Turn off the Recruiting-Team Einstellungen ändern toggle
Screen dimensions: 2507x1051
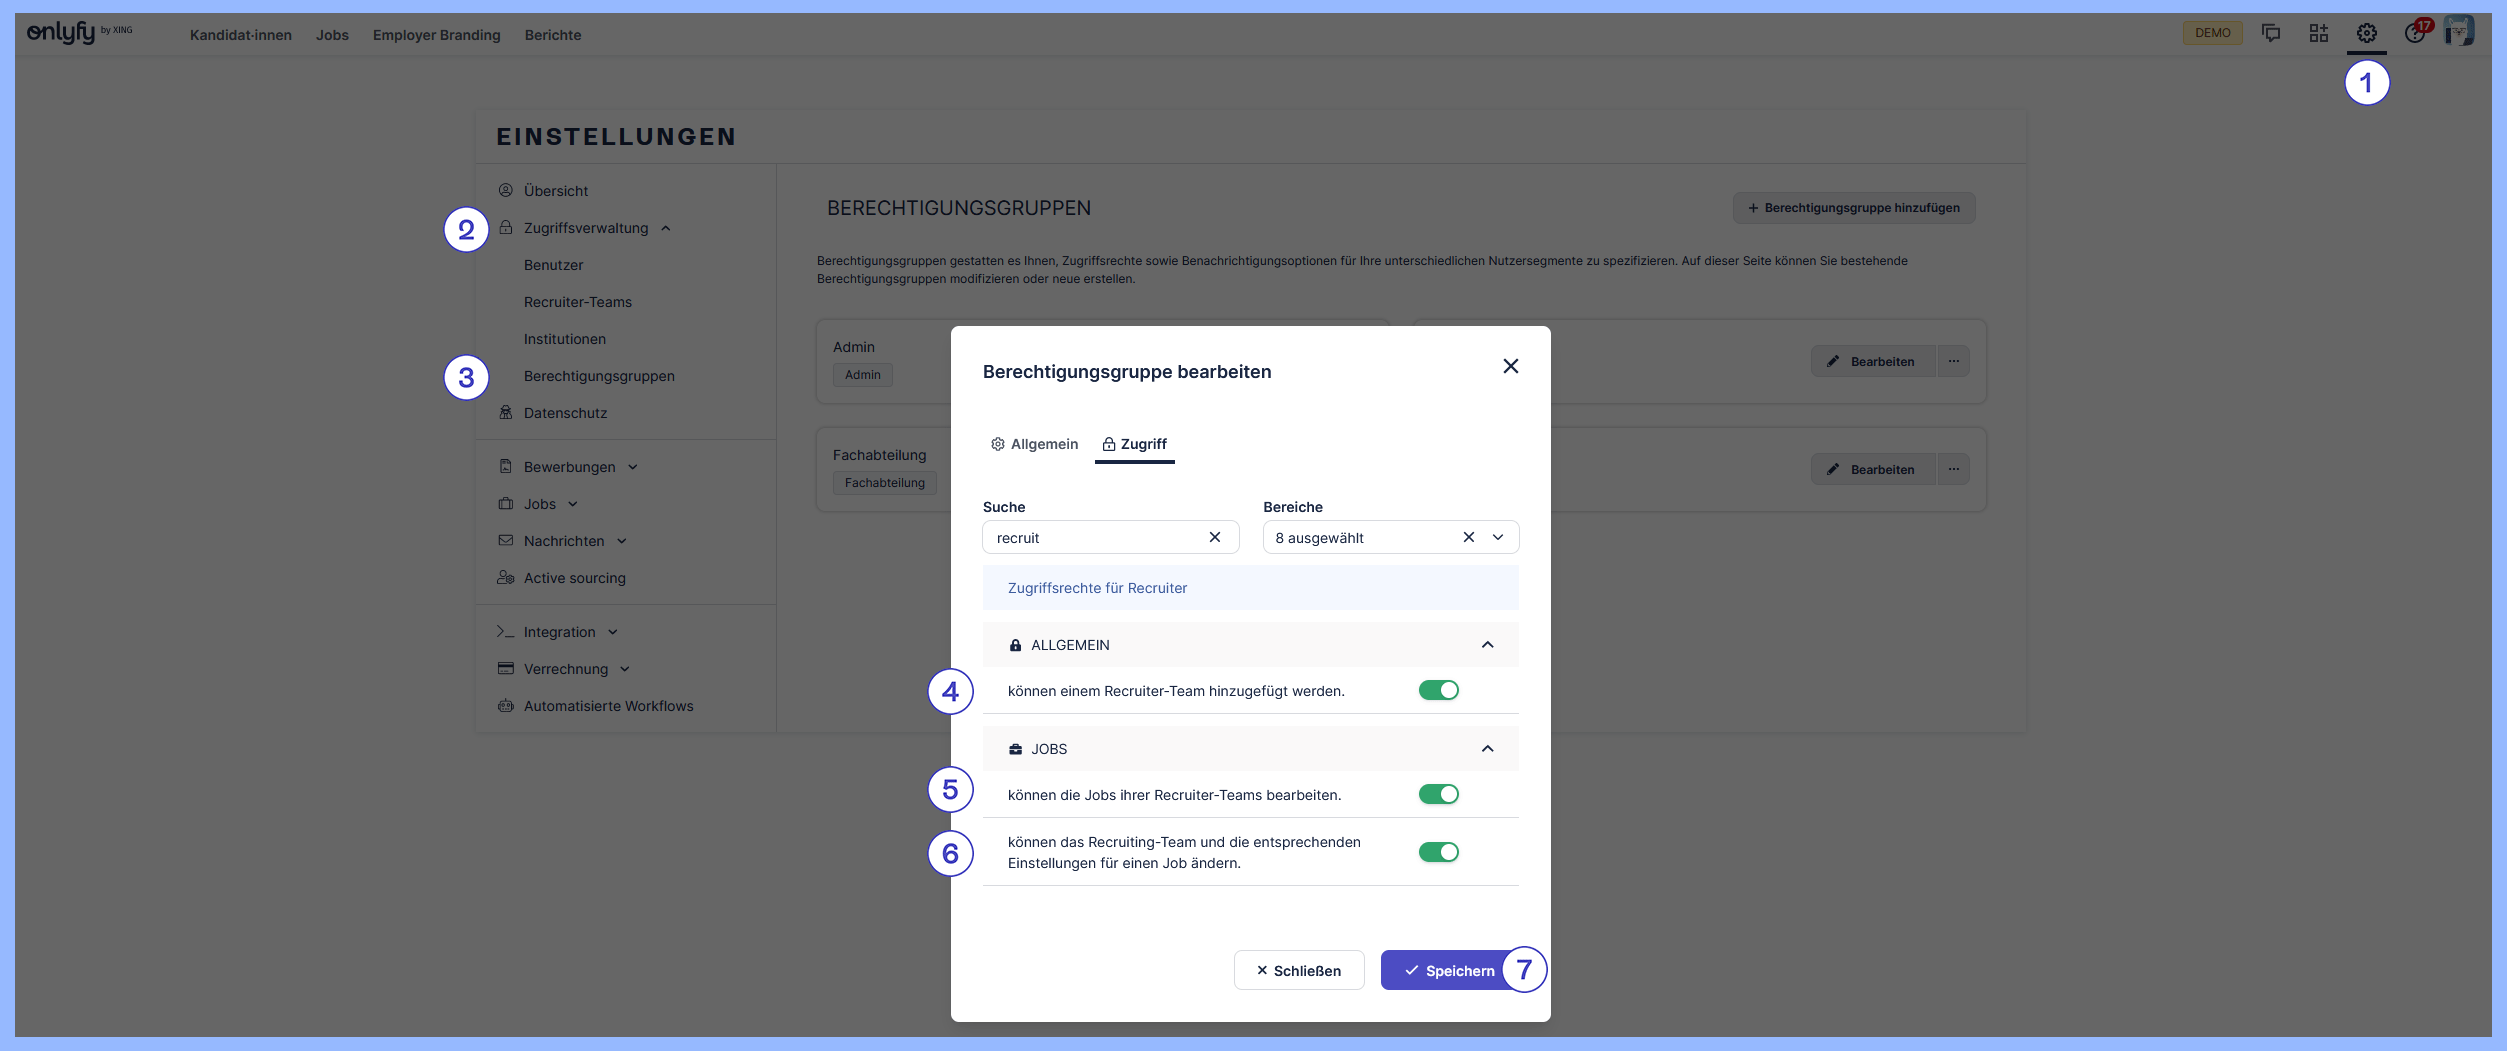click(x=1438, y=852)
